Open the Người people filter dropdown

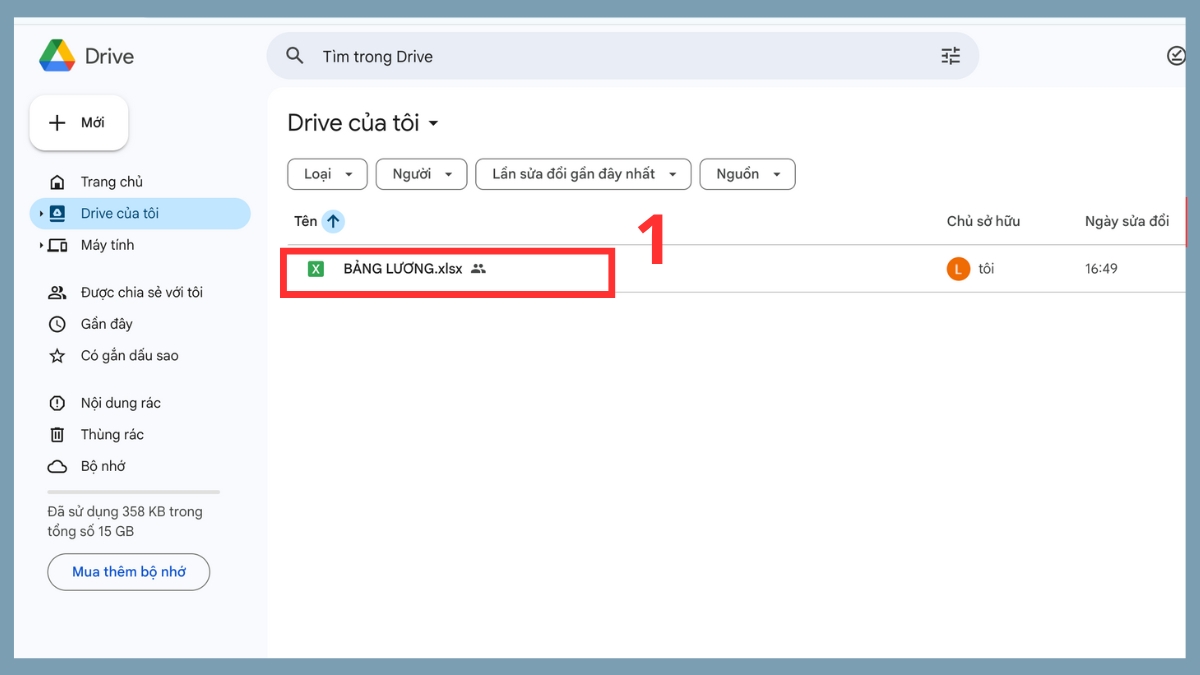pos(421,173)
